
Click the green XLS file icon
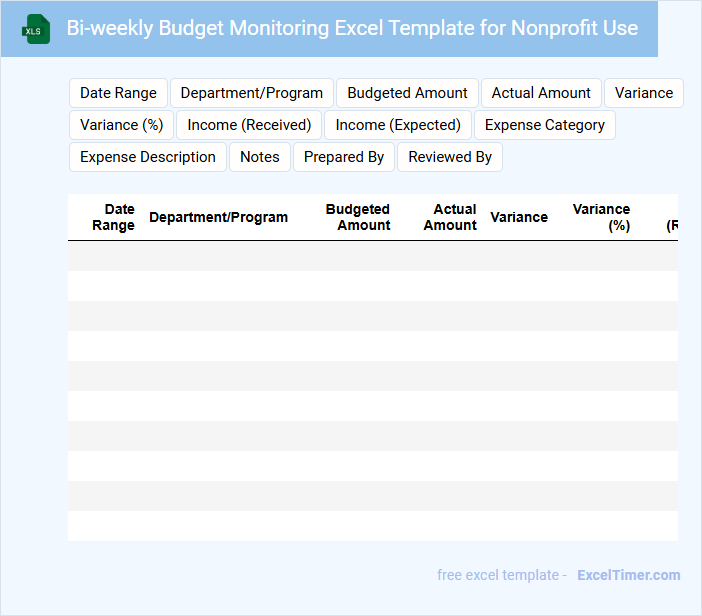37,29
